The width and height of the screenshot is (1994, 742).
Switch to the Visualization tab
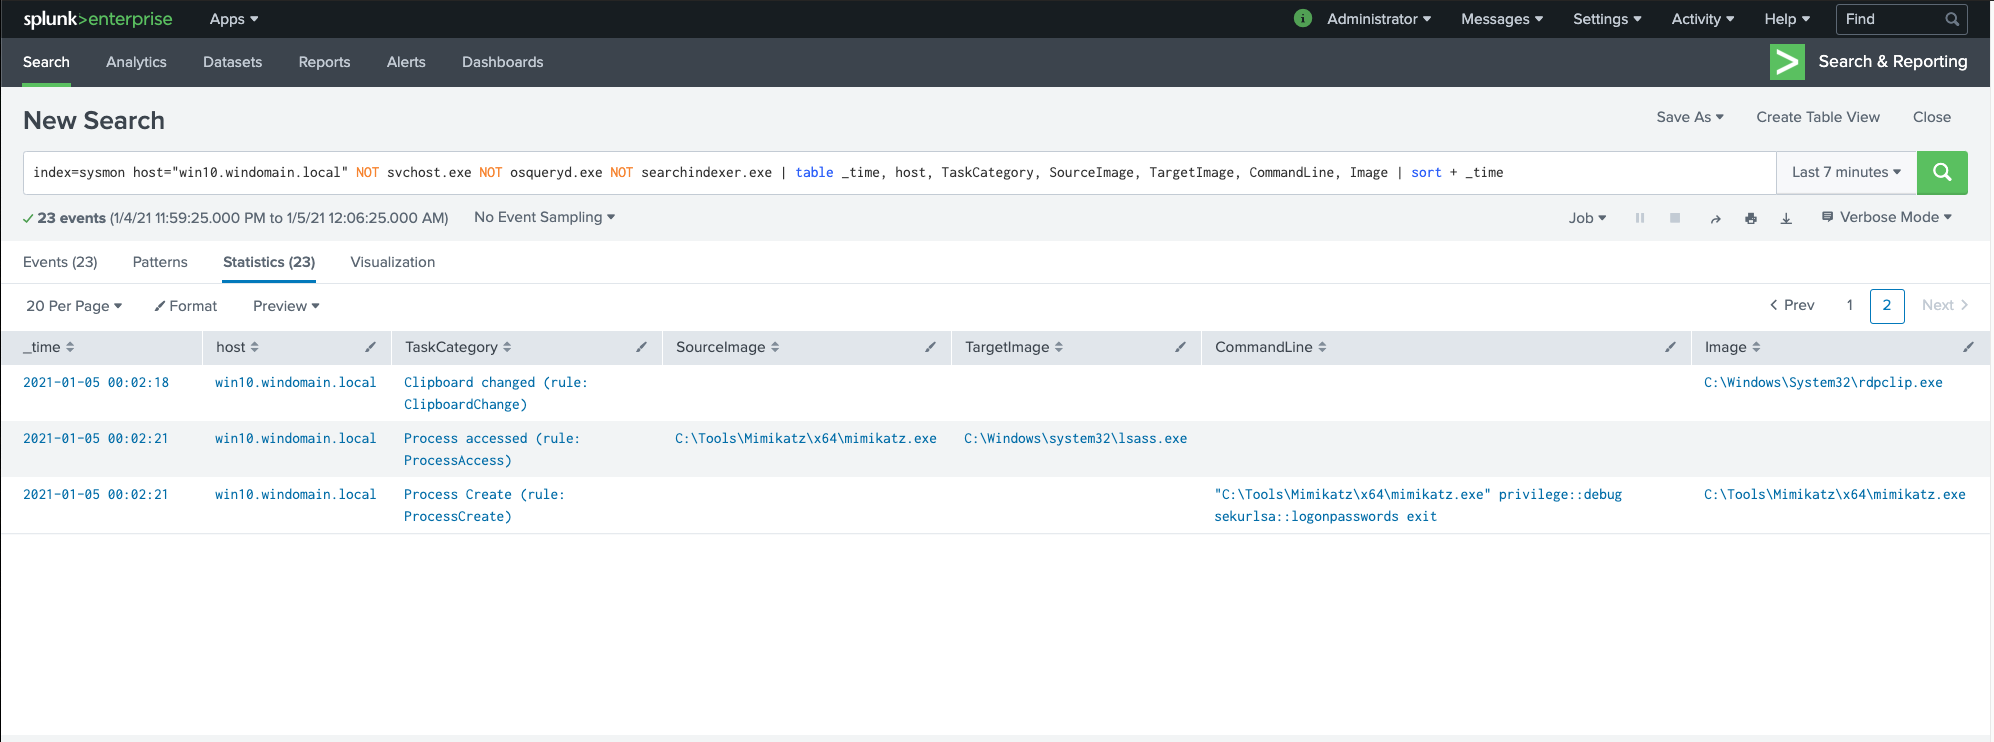[x=393, y=262]
